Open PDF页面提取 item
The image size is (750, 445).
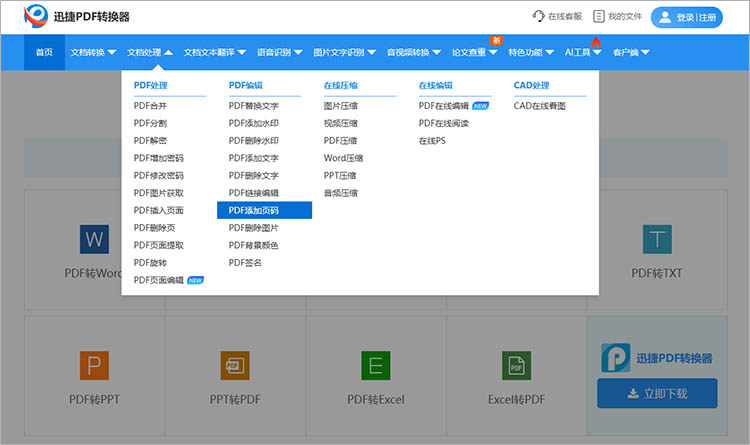[x=158, y=245]
